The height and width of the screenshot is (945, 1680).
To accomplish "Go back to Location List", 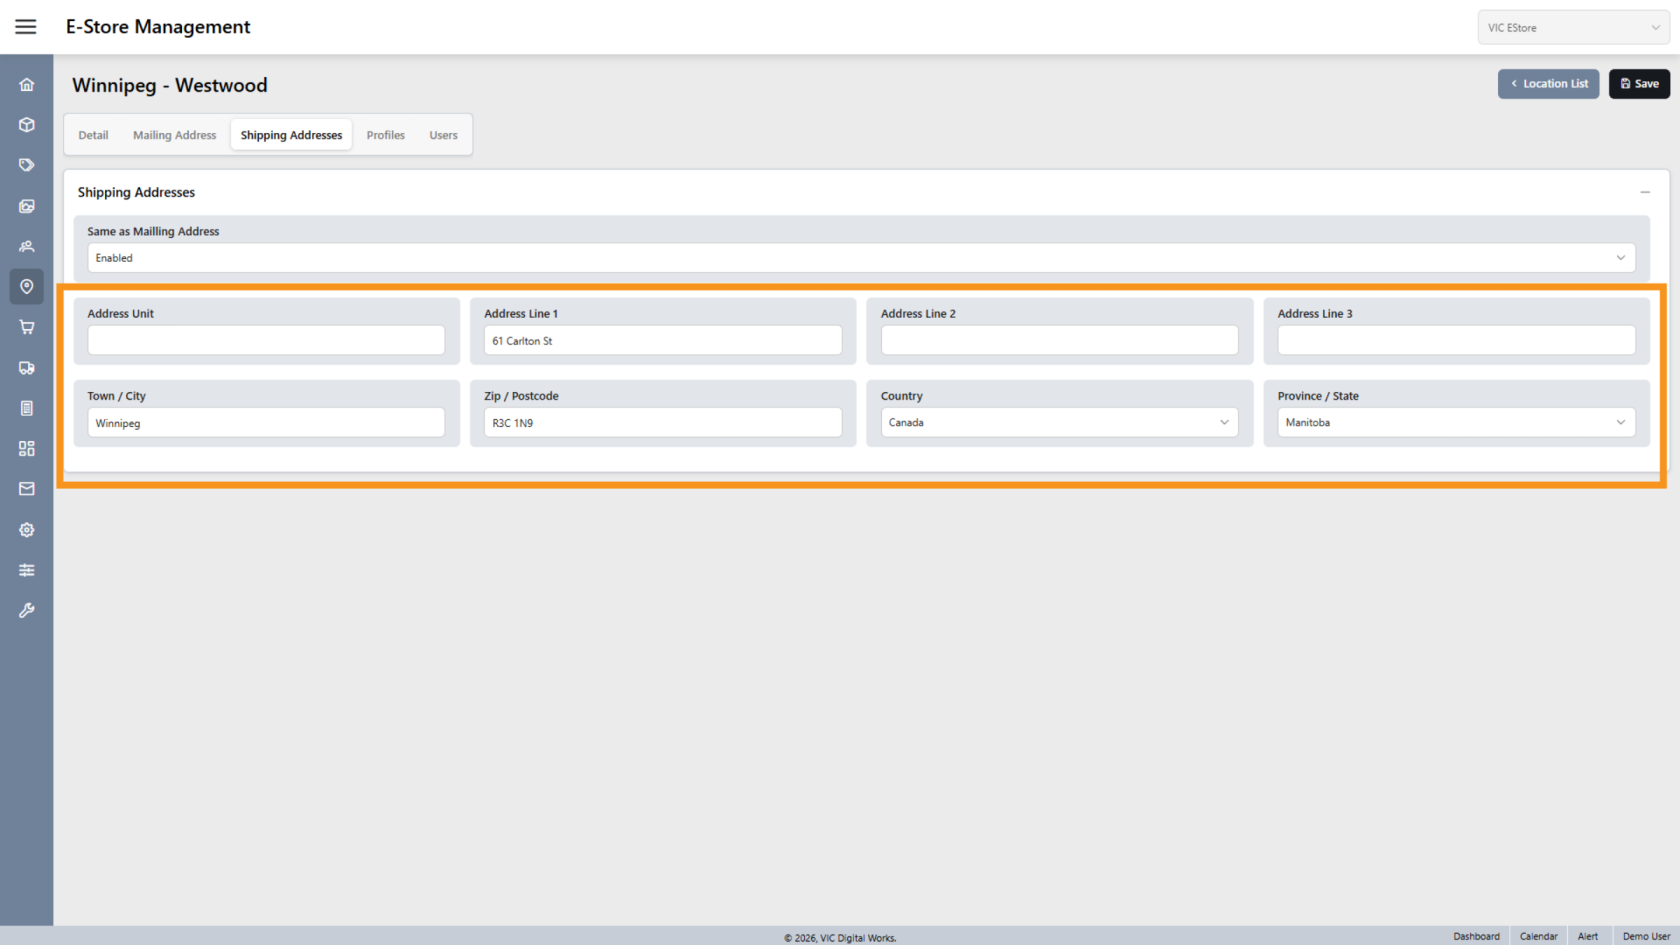I will (1548, 84).
